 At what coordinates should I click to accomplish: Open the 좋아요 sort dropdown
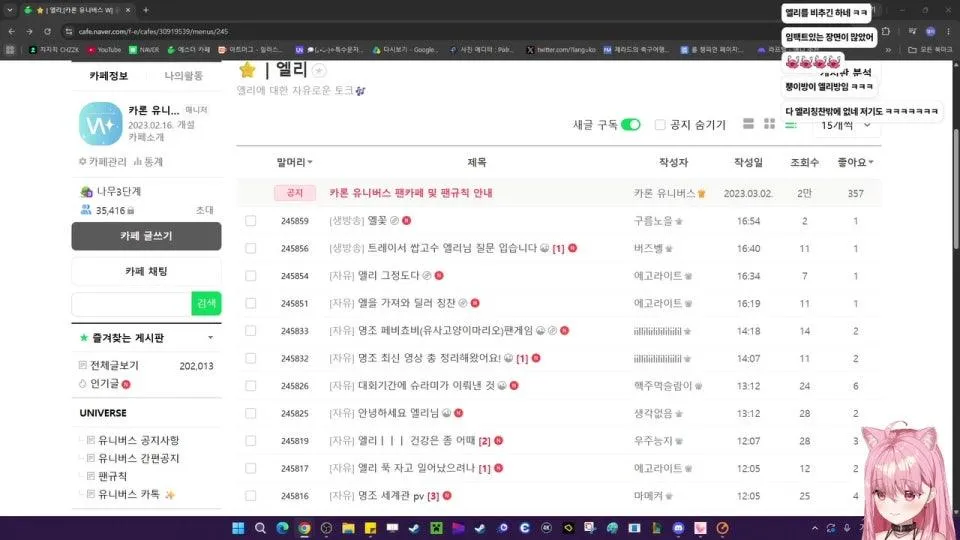(x=855, y=162)
